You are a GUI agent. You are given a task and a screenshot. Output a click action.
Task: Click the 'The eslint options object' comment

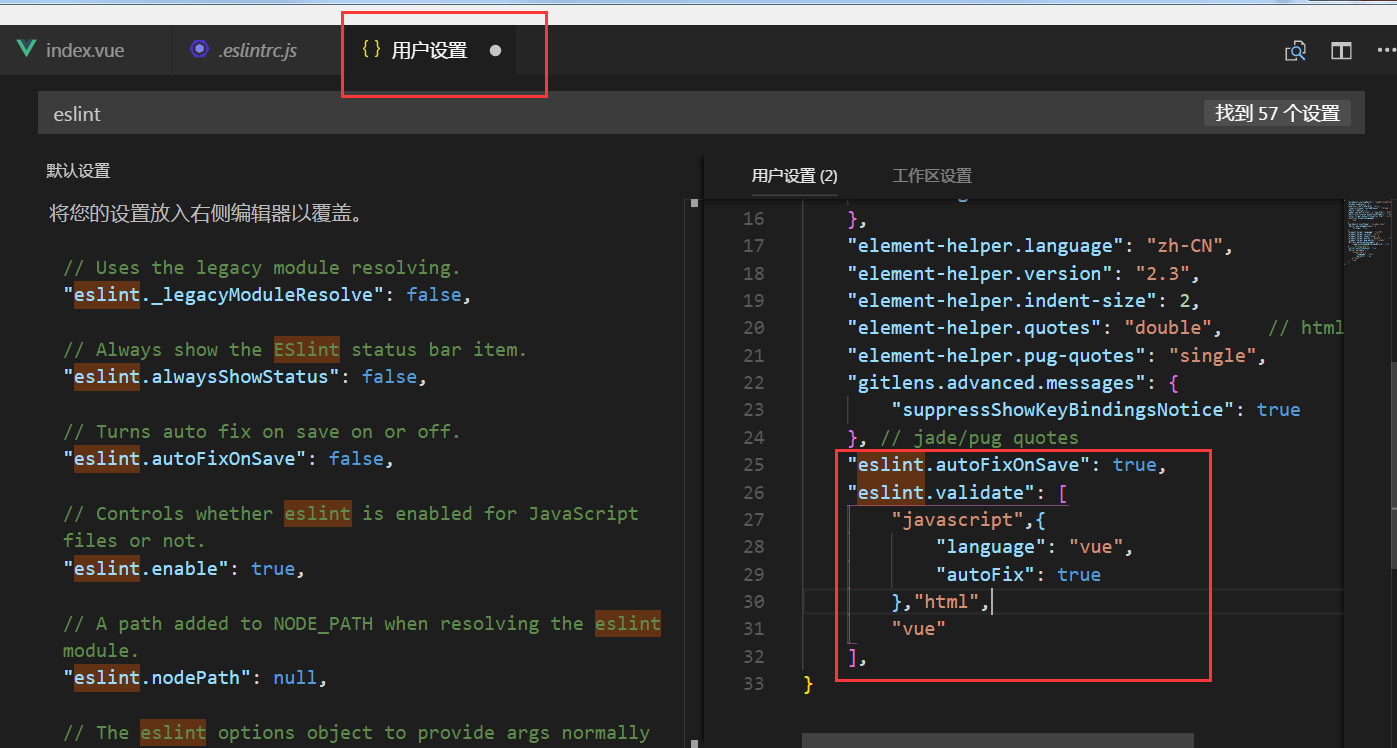coord(356,732)
